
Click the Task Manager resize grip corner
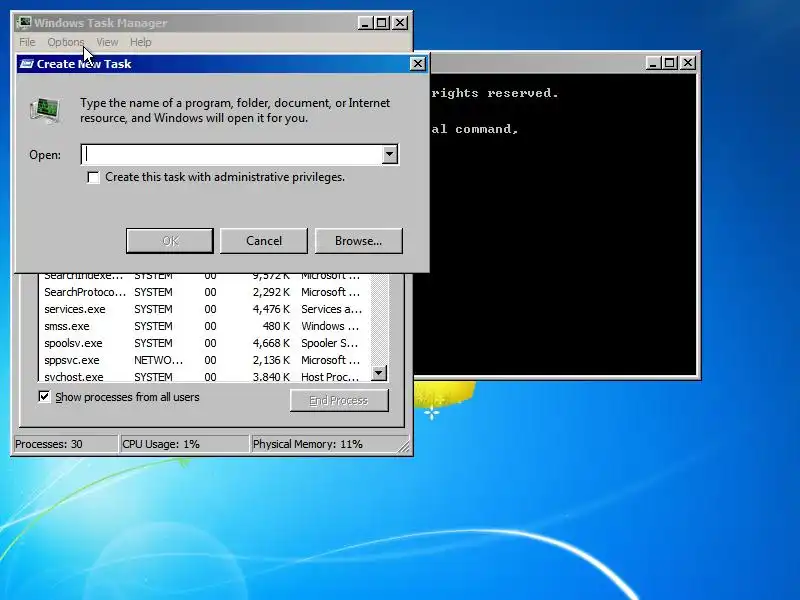404,446
